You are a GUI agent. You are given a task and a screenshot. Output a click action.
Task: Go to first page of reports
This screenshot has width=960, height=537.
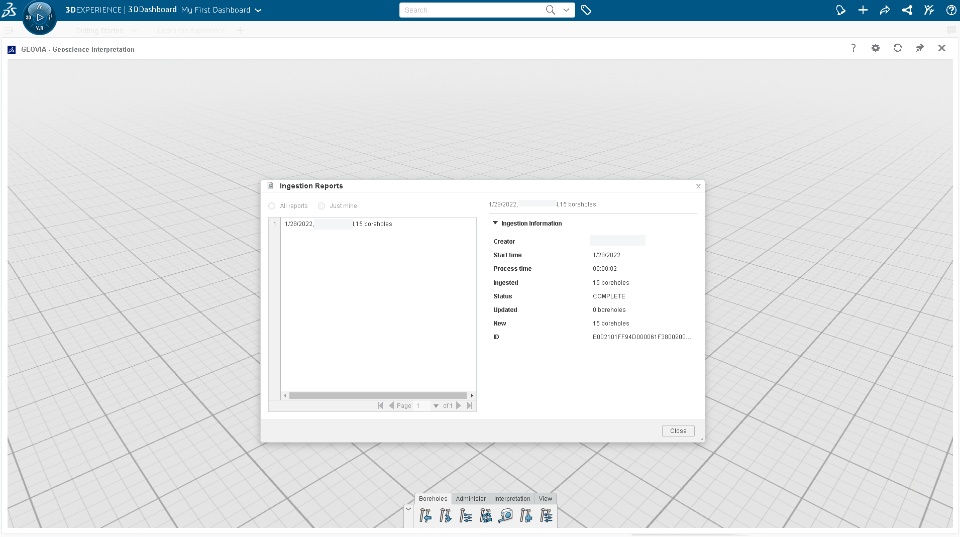(x=380, y=405)
